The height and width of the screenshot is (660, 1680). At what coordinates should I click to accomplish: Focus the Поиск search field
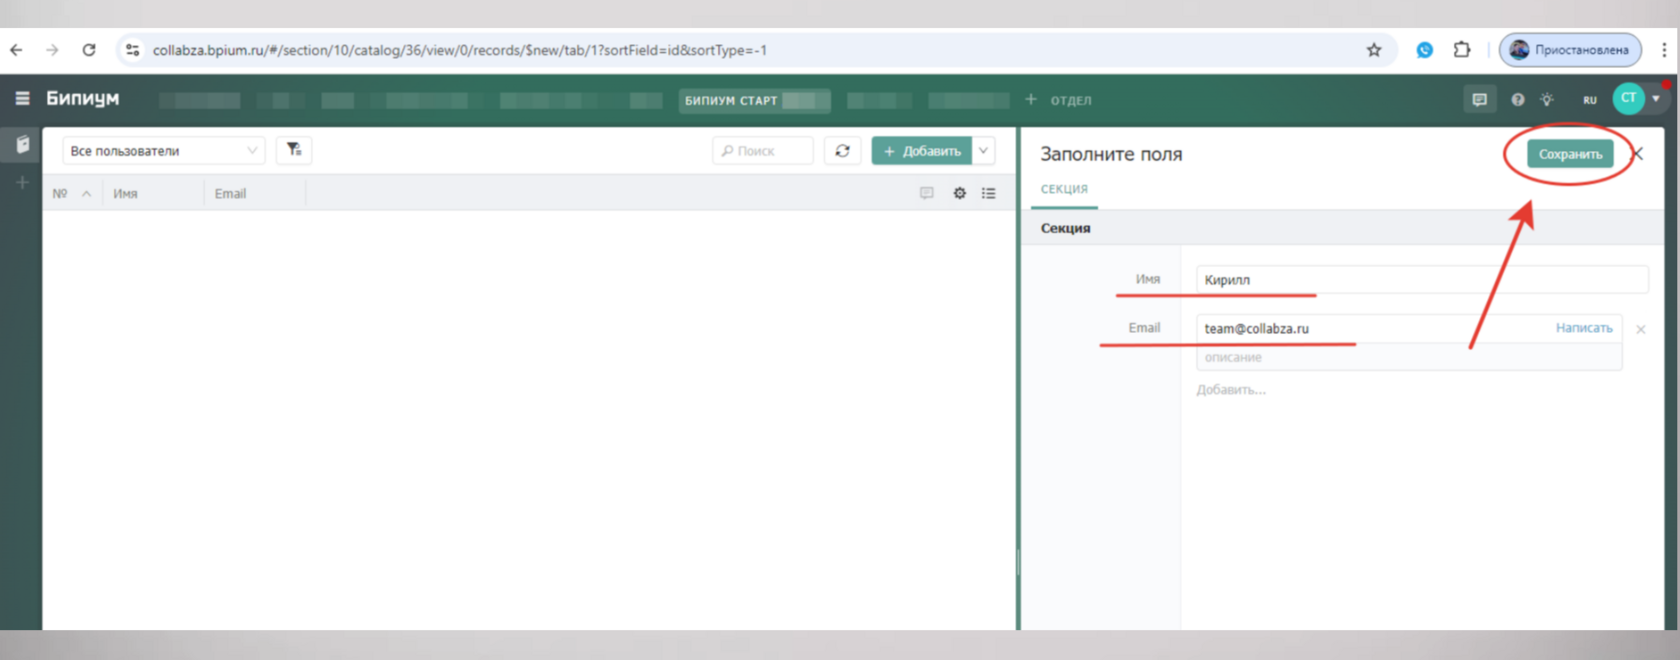[x=763, y=150]
